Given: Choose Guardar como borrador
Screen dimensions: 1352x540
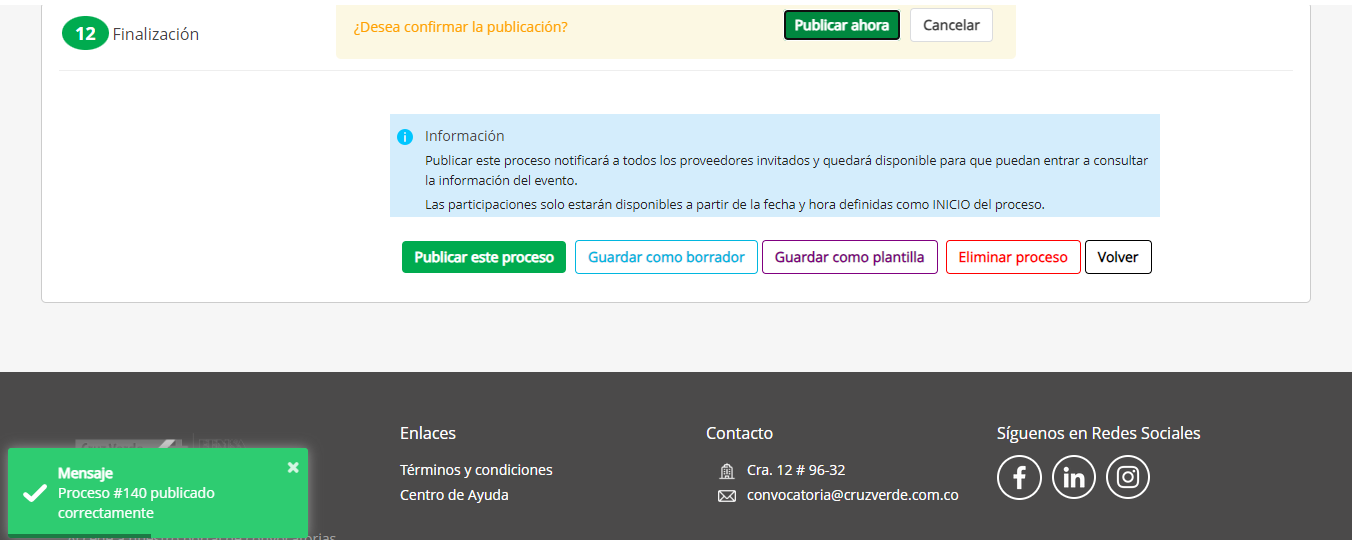Looking at the screenshot, I should click(666, 257).
